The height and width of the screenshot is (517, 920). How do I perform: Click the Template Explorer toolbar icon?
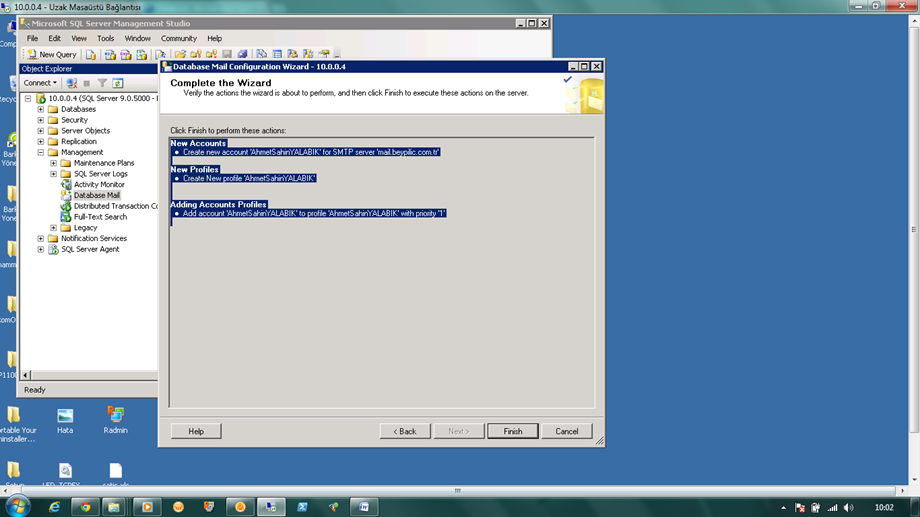coord(308,55)
